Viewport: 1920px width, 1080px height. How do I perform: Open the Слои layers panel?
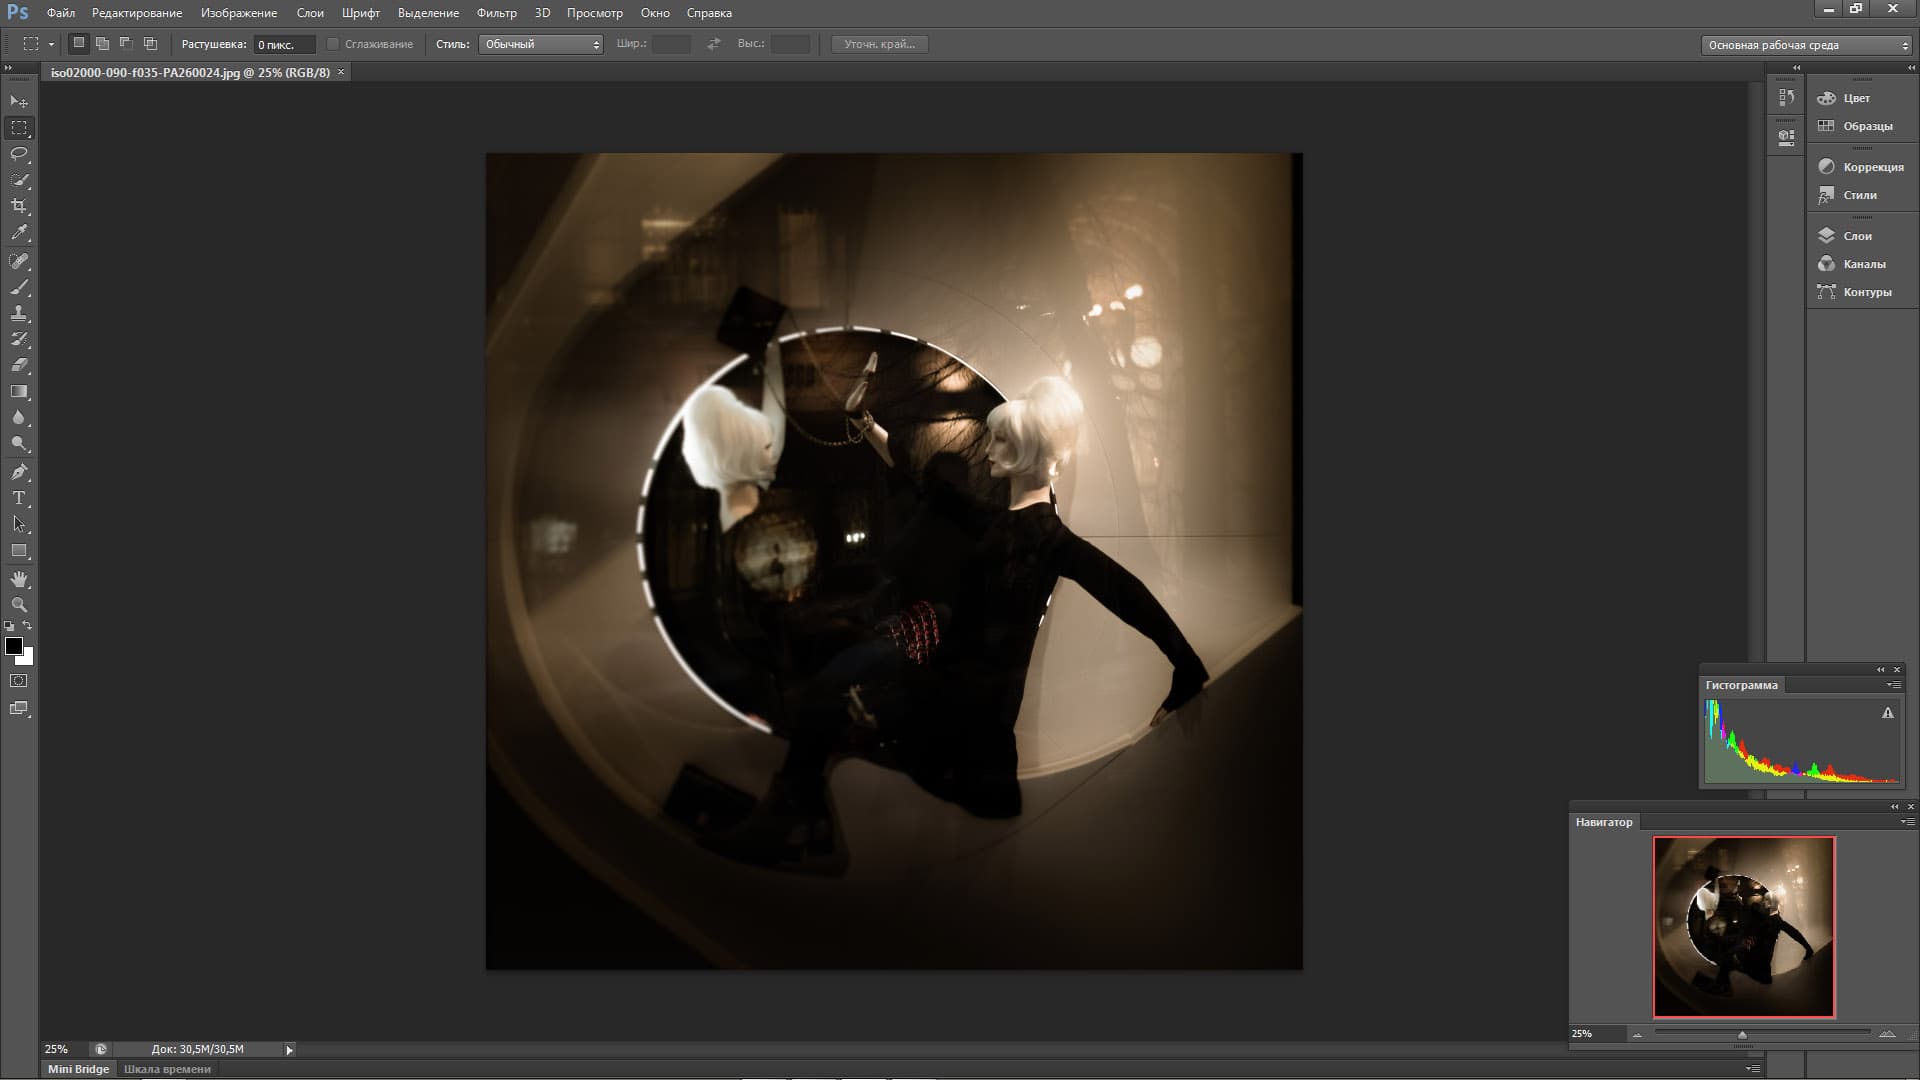click(1857, 236)
